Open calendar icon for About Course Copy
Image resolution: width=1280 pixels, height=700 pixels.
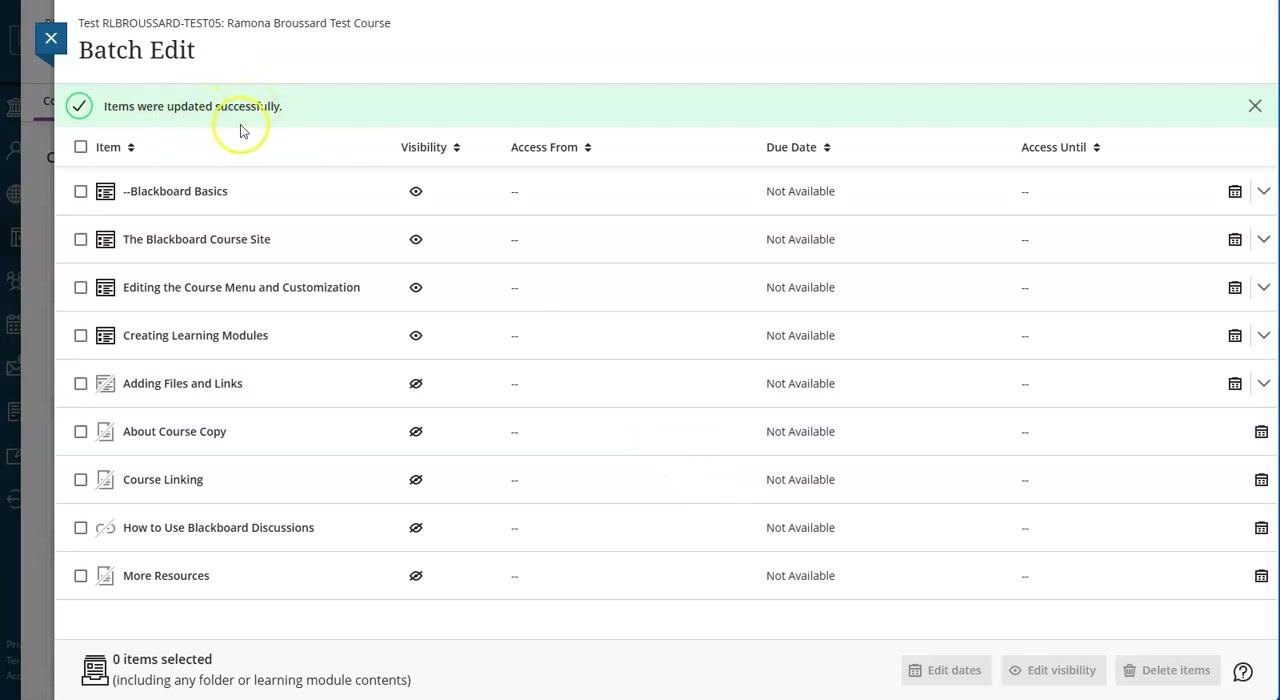(1261, 431)
